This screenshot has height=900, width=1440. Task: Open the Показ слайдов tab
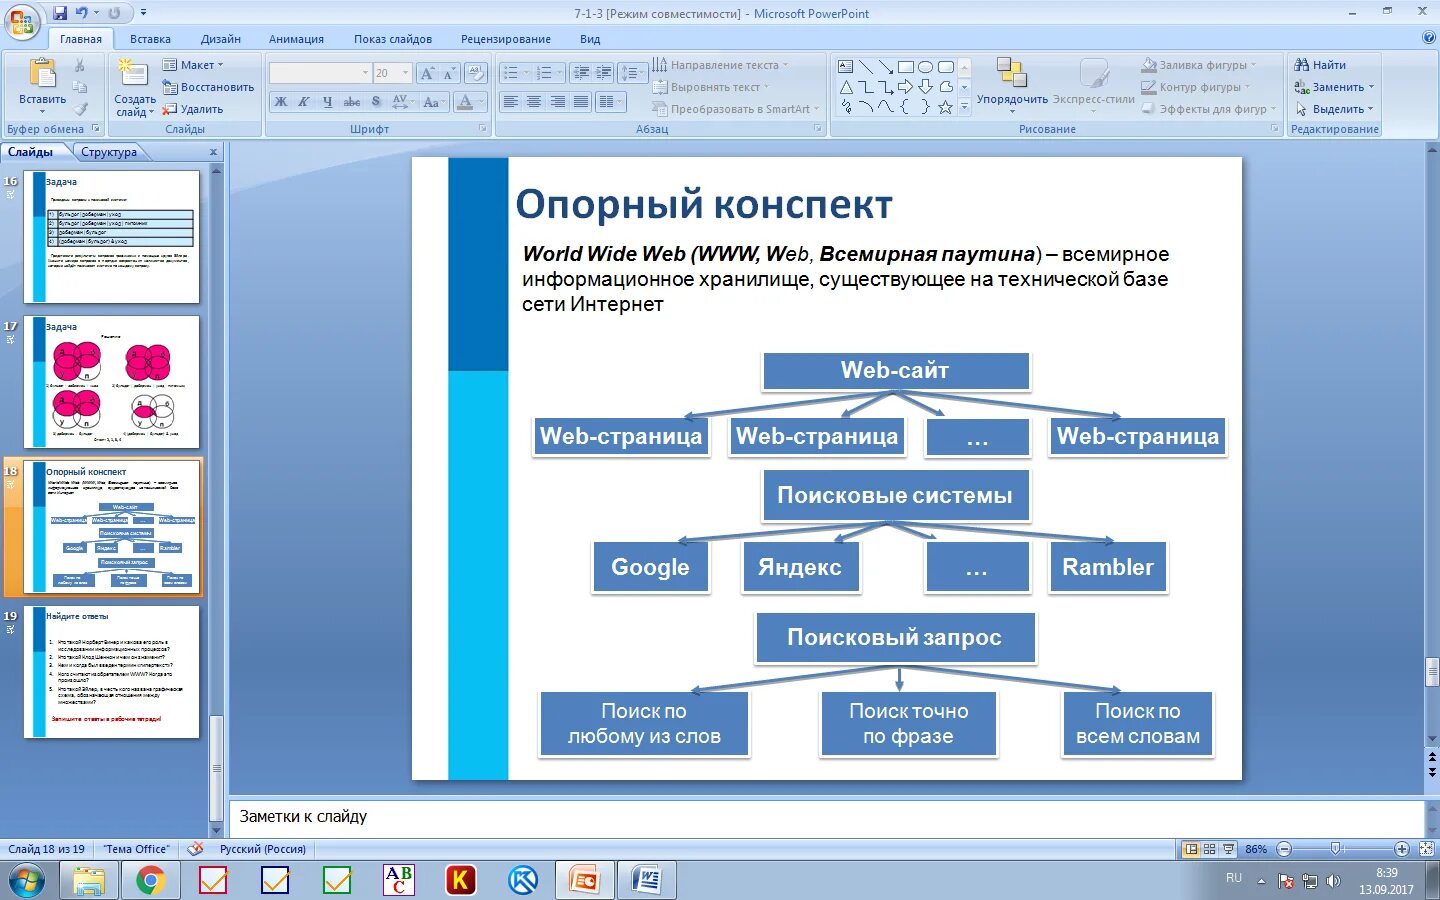(393, 39)
